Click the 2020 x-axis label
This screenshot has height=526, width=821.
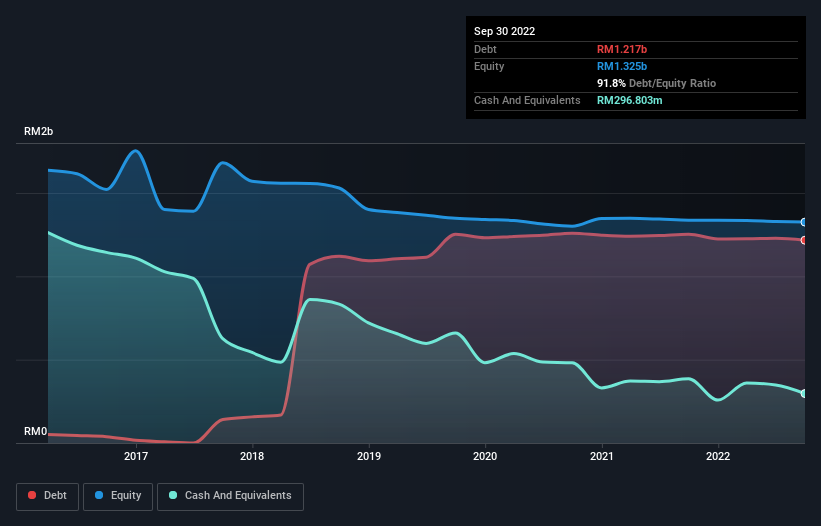[x=485, y=456]
